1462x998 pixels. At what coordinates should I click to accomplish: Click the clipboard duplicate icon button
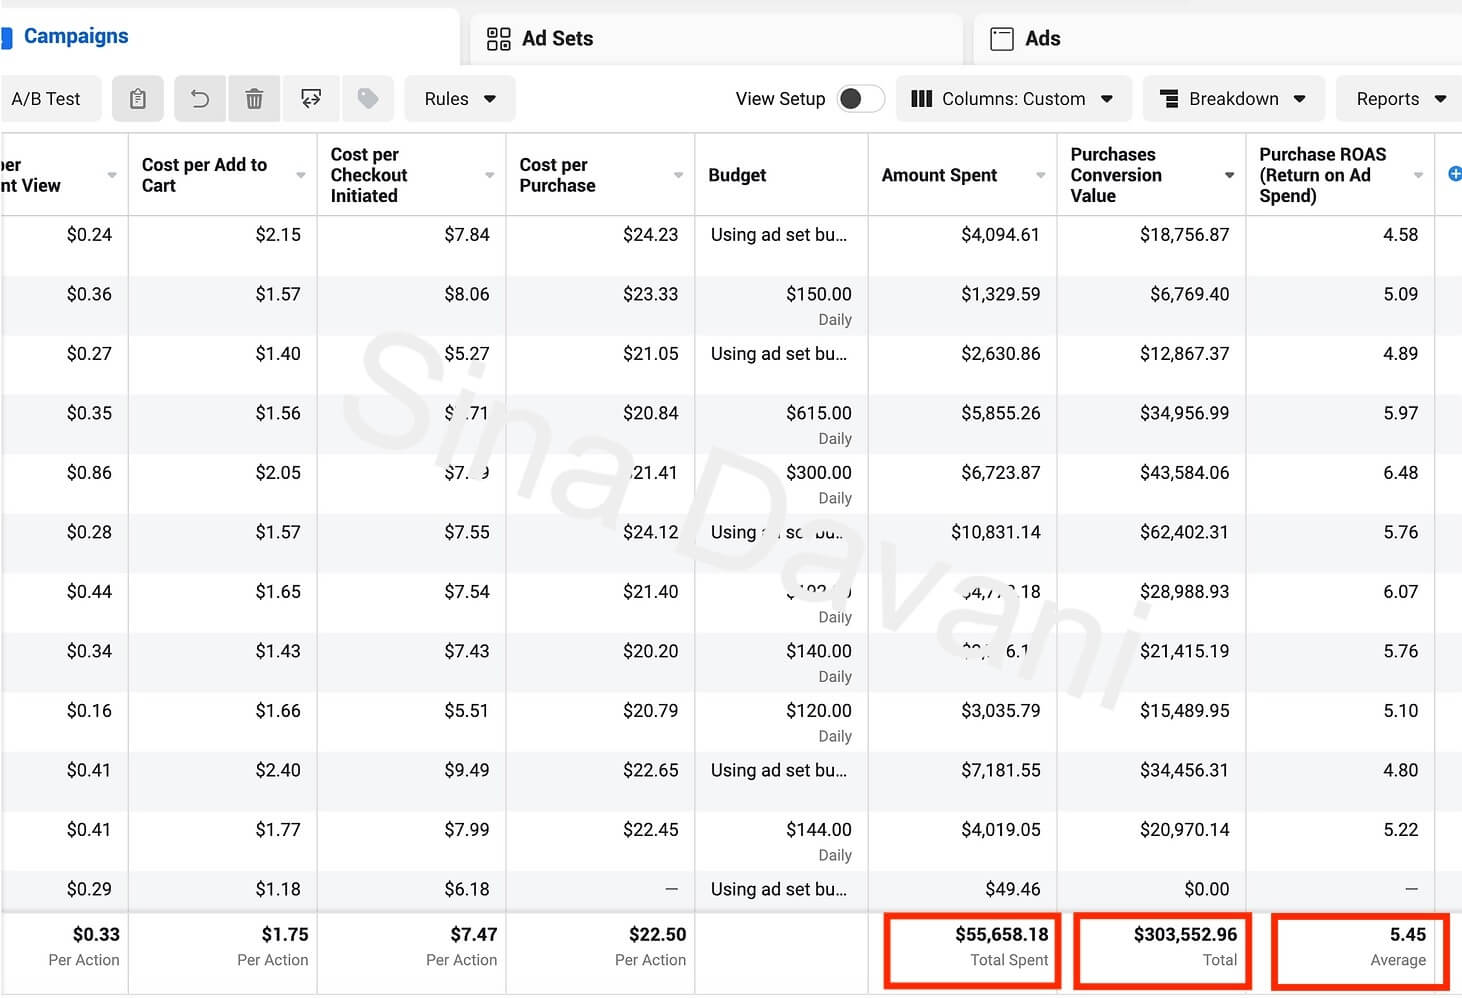tap(138, 99)
